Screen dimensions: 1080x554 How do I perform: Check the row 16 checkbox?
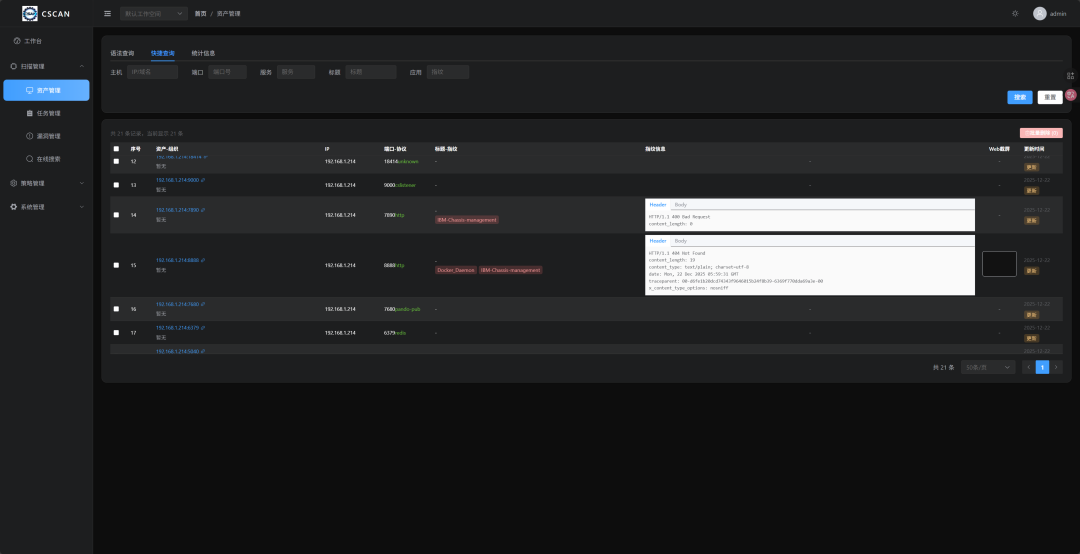point(116,309)
